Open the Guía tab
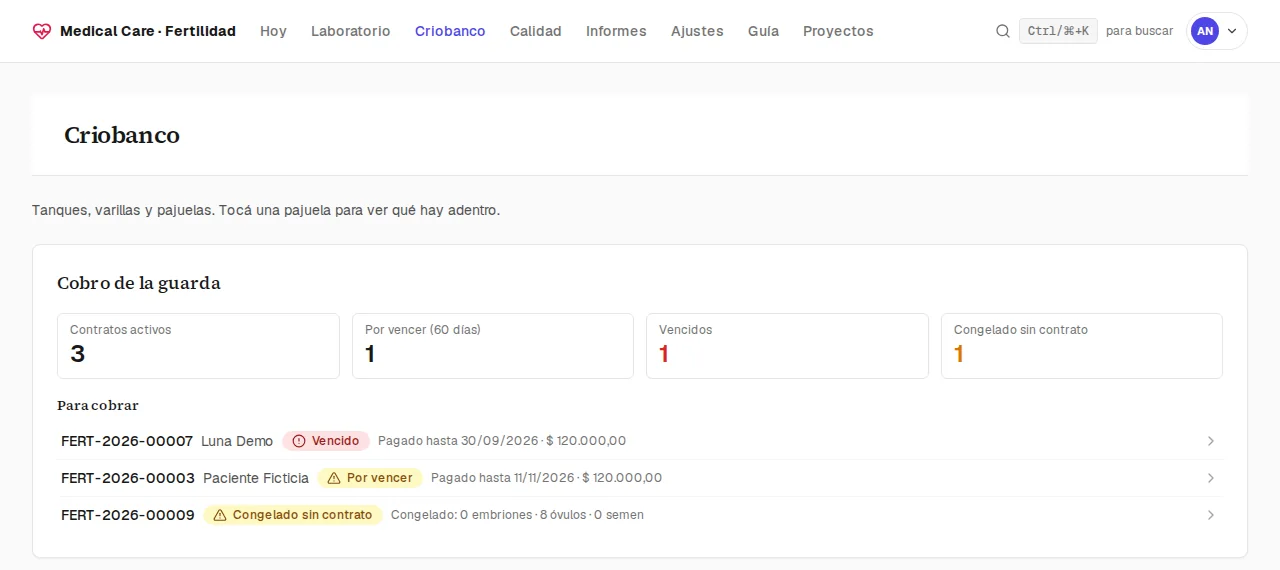The width and height of the screenshot is (1280, 570). [763, 31]
